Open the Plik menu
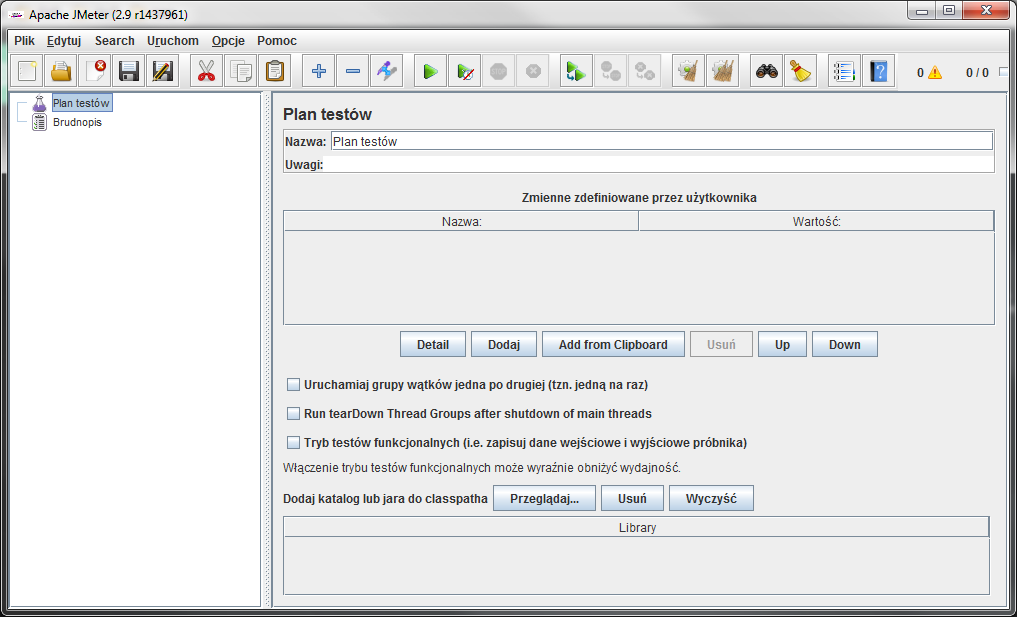This screenshot has width=1017, height=617. click(x=25, y=41)
